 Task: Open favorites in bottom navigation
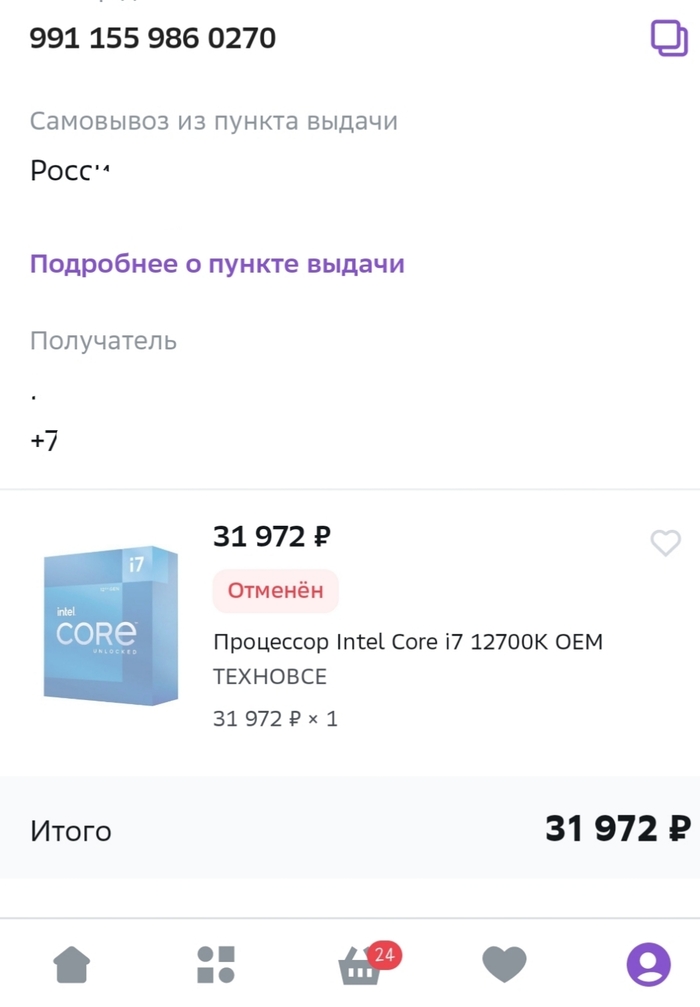coord(504,965)
